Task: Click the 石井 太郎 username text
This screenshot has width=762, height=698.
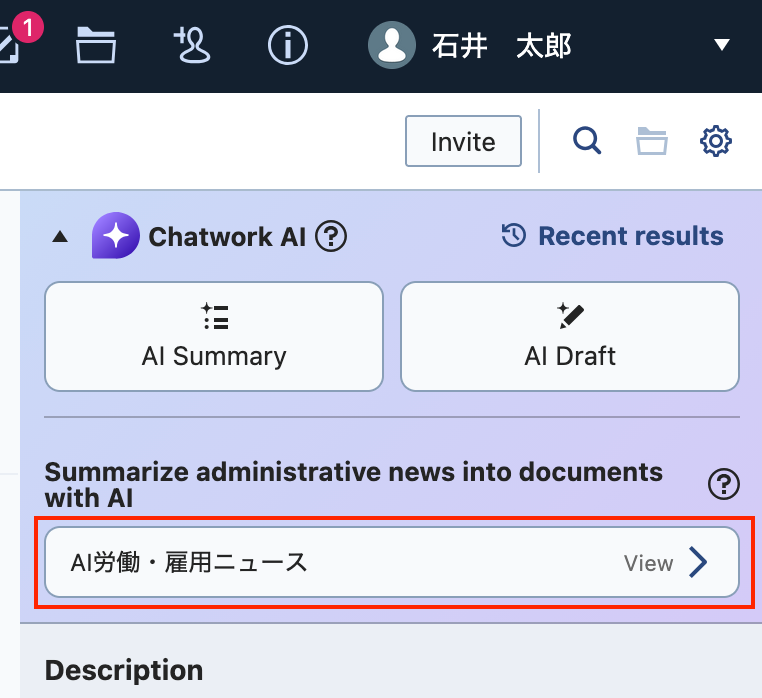Action: [x=502, y=46]
